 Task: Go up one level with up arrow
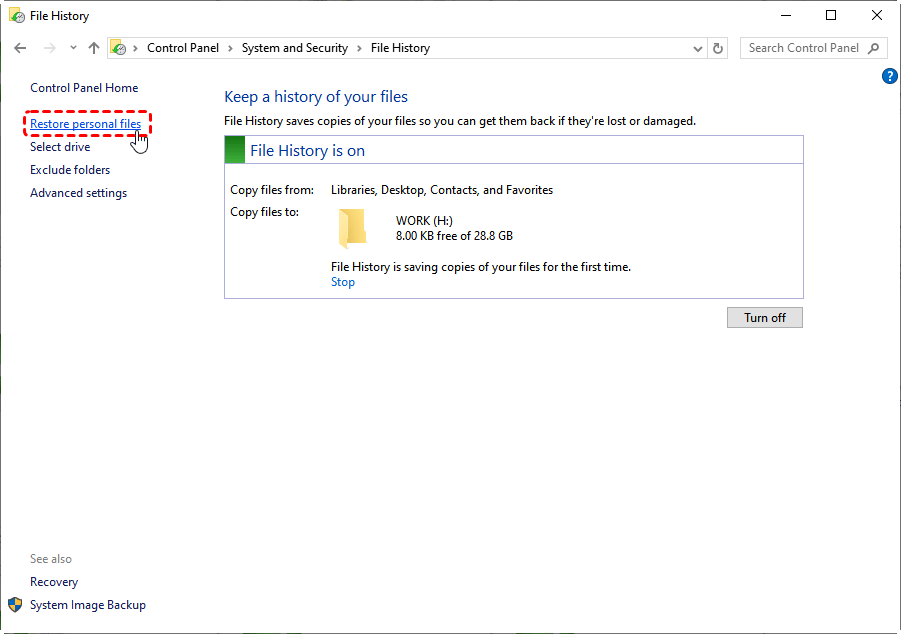[94, 48]
